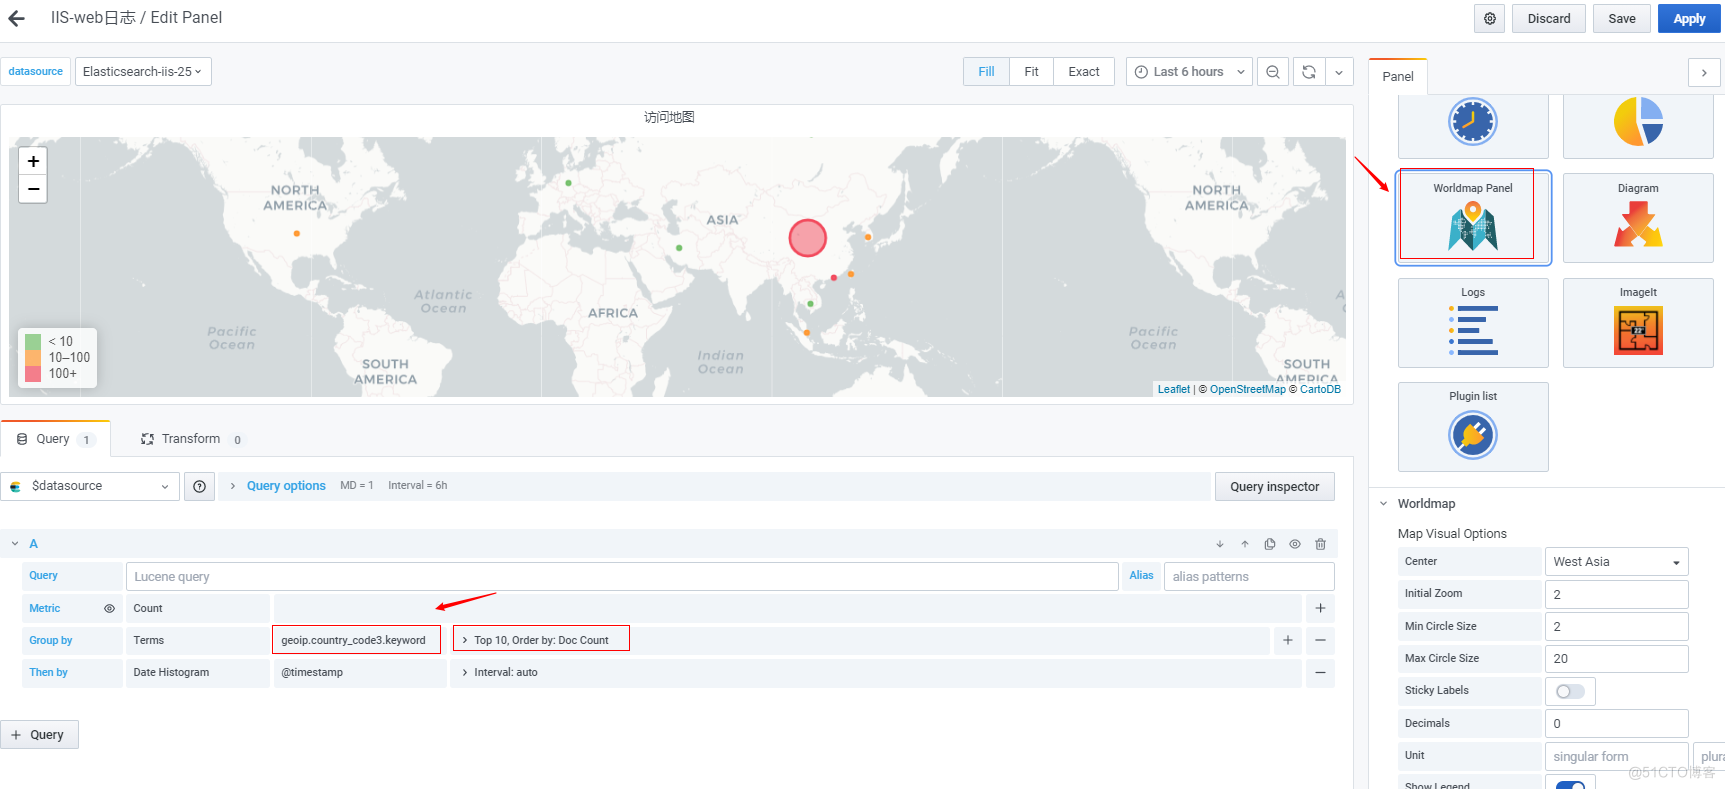This screenshot has width=1725, height=789.
Task: Zoom out on the map
Action: (33, 189)
